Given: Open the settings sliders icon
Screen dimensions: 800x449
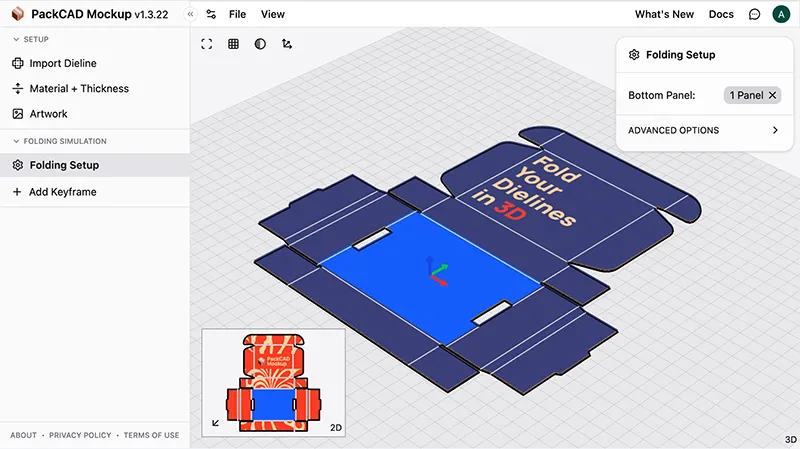Looking at the screenshot, I should pos(211,14).
